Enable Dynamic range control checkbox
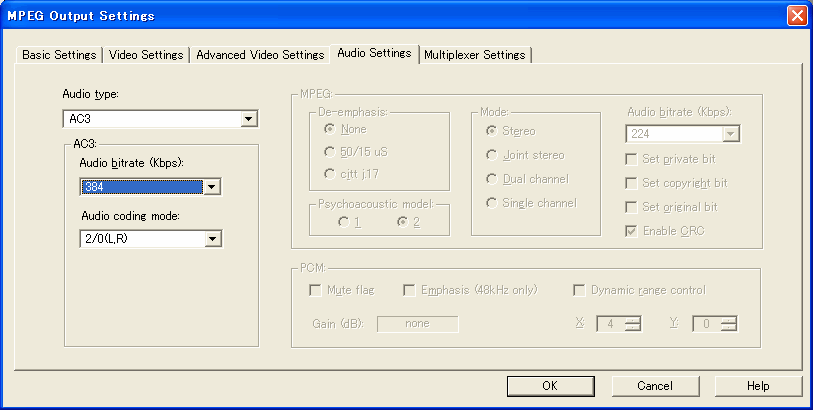 click(x=579, y=291)
